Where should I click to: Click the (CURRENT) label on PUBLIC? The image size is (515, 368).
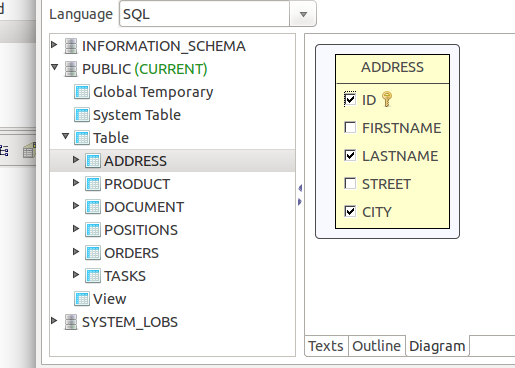click(171, 69)
